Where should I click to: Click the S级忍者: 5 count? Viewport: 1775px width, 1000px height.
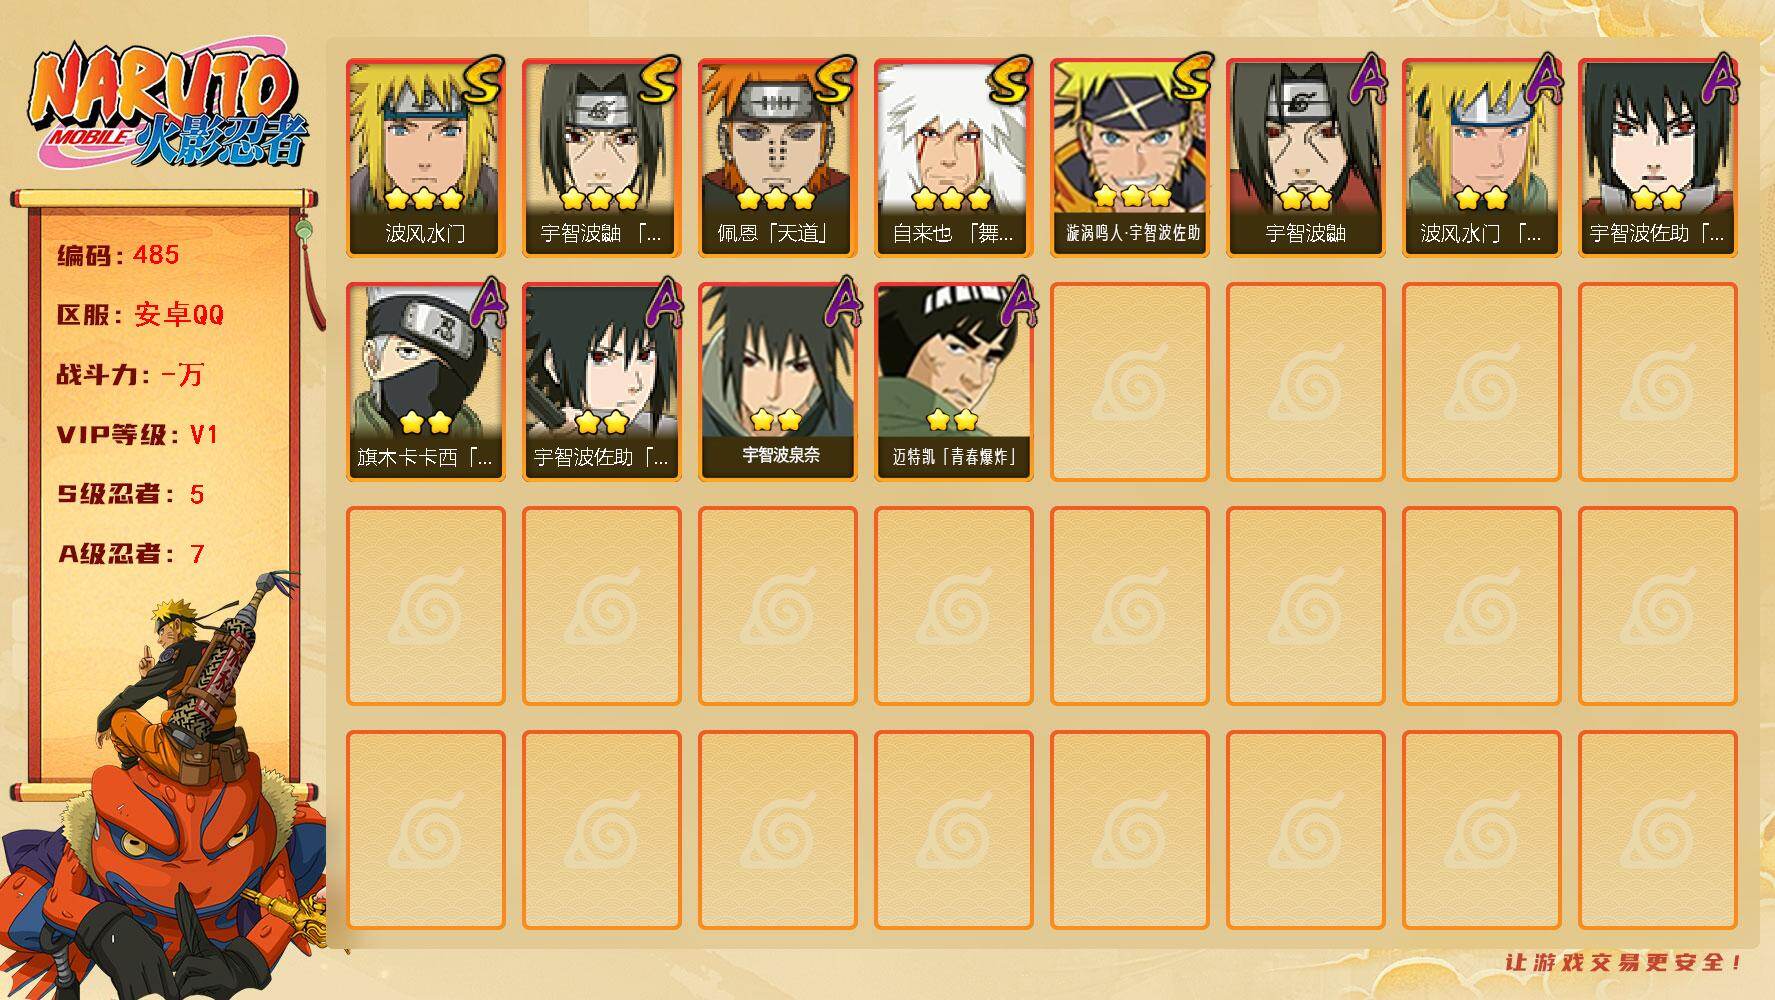pyautogui.click(x=130, y=494)
